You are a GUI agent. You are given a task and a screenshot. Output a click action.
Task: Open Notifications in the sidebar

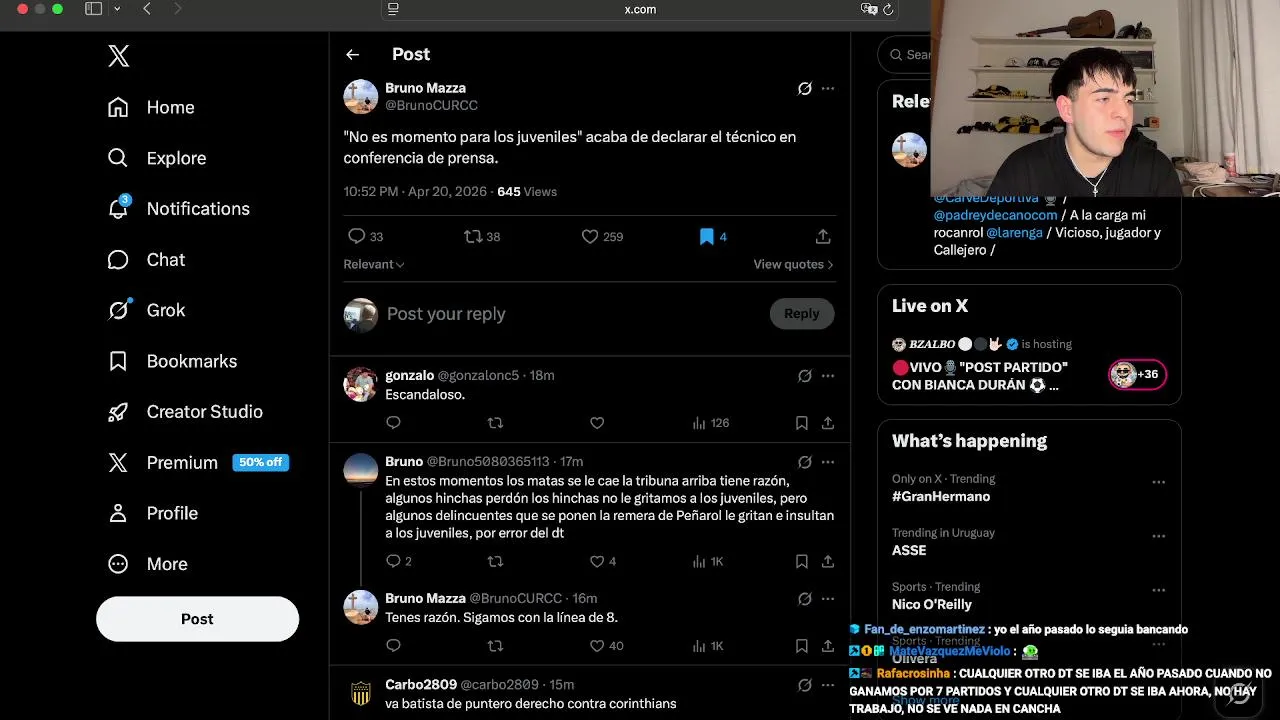[x=178, y=208]
